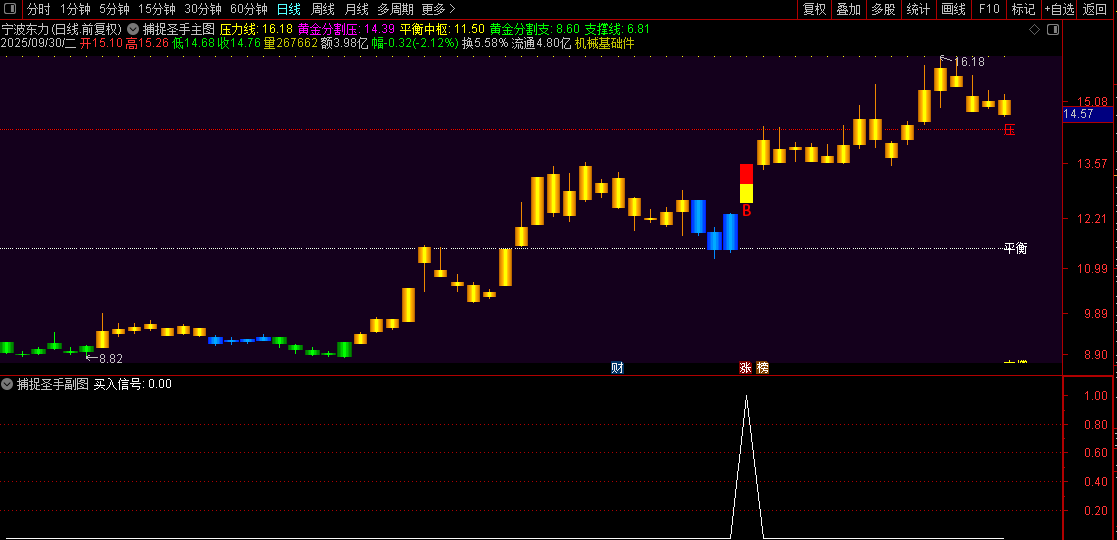The image size is (1117, 540).
Task: Open F10 company information
Action: pos(989,9)
